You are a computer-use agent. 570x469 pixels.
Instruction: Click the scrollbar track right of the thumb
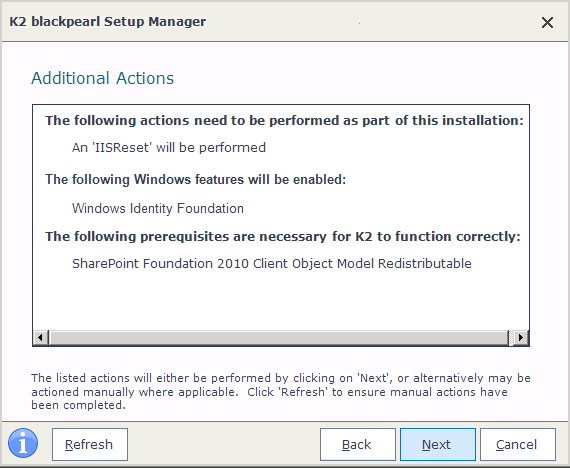[x=511, y=337]
